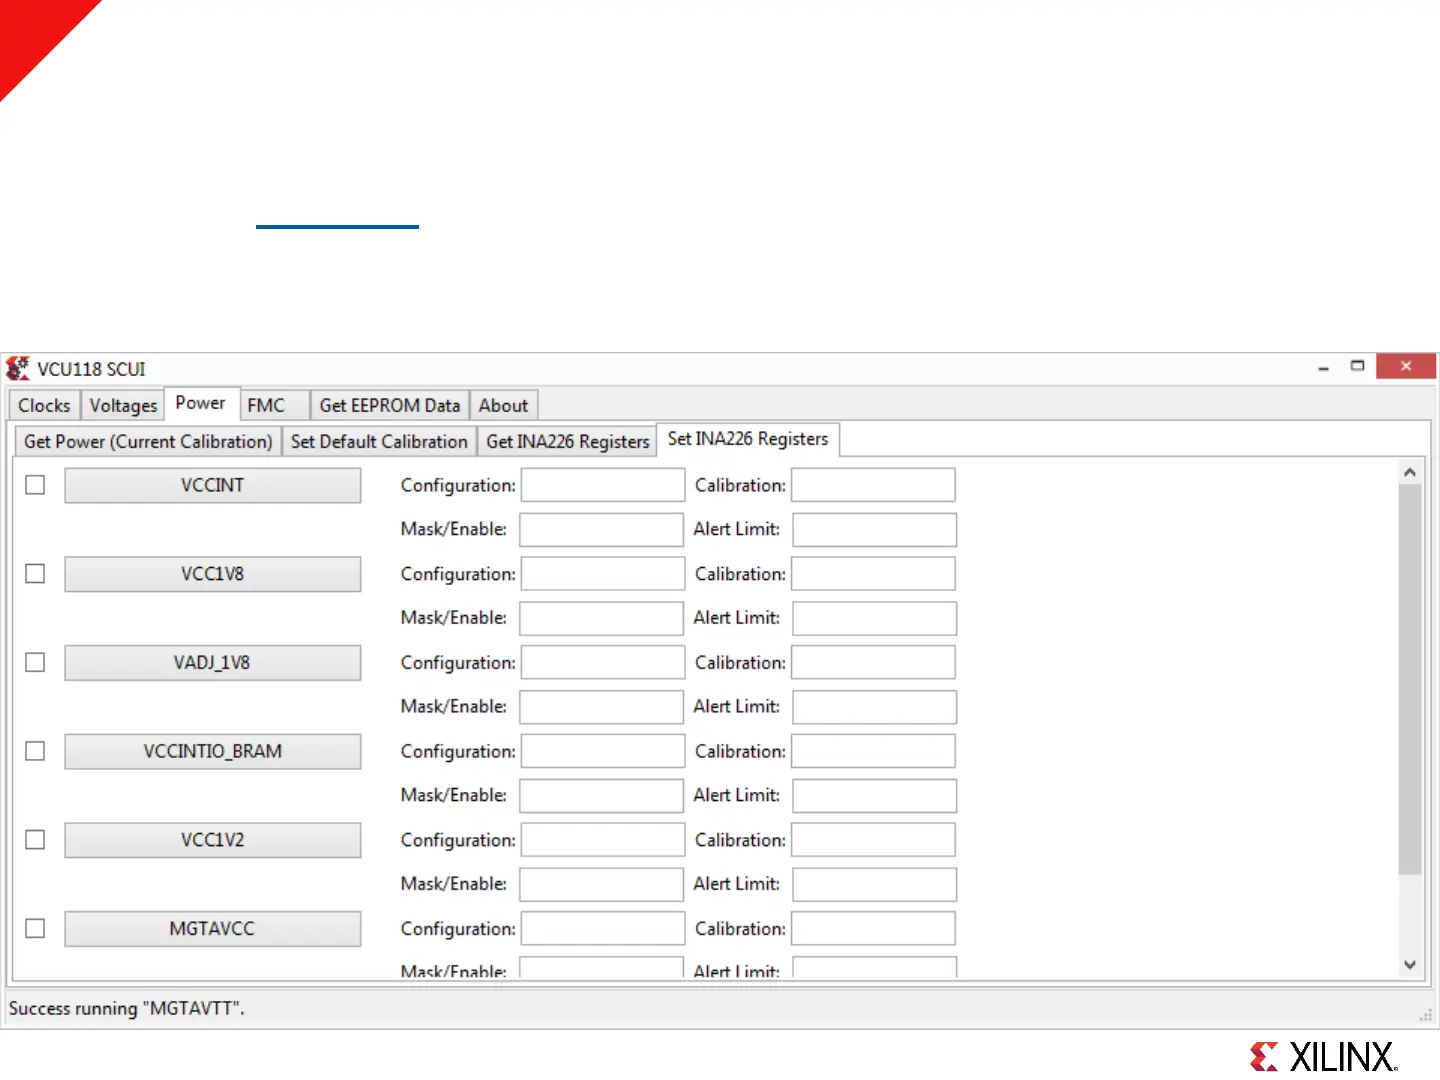1440x1080 pixels.
Task: Click the VCU118 SCUI app icon
Action: click(x=18, y=368)
